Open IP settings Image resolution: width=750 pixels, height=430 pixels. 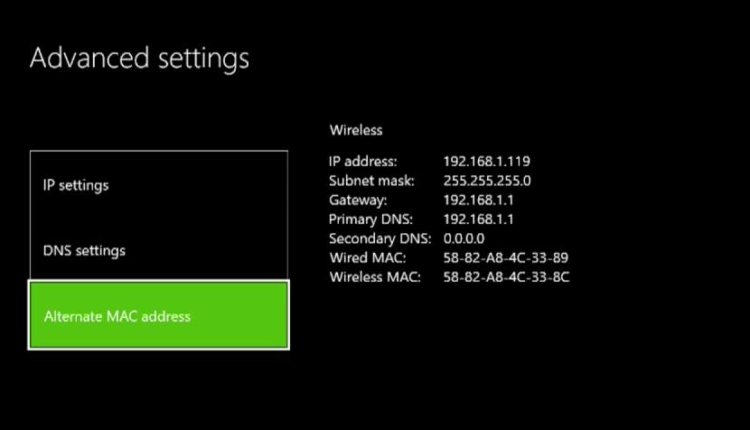click(x=158, y=185)
